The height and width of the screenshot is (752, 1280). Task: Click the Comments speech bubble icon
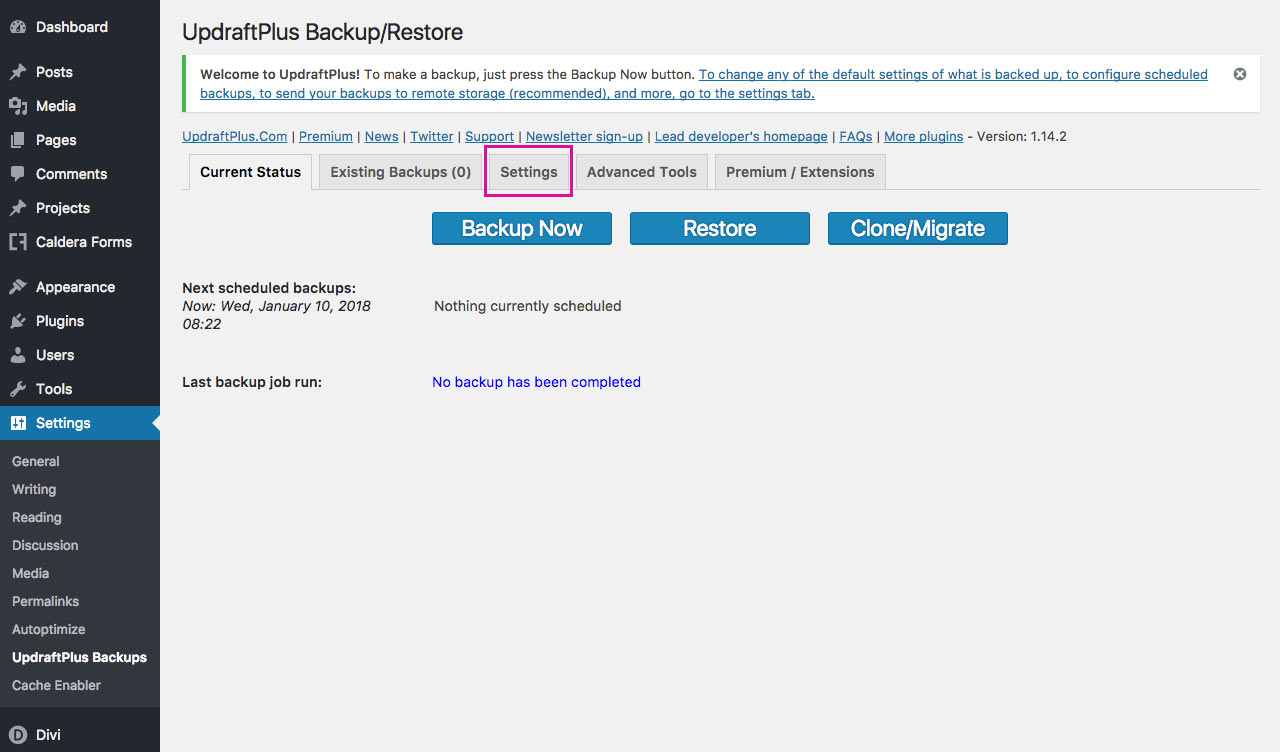coord(18,174)
